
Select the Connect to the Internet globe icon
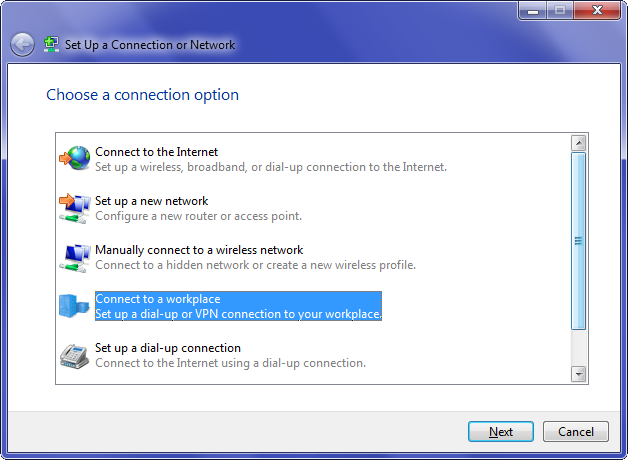tap(74, 159)
